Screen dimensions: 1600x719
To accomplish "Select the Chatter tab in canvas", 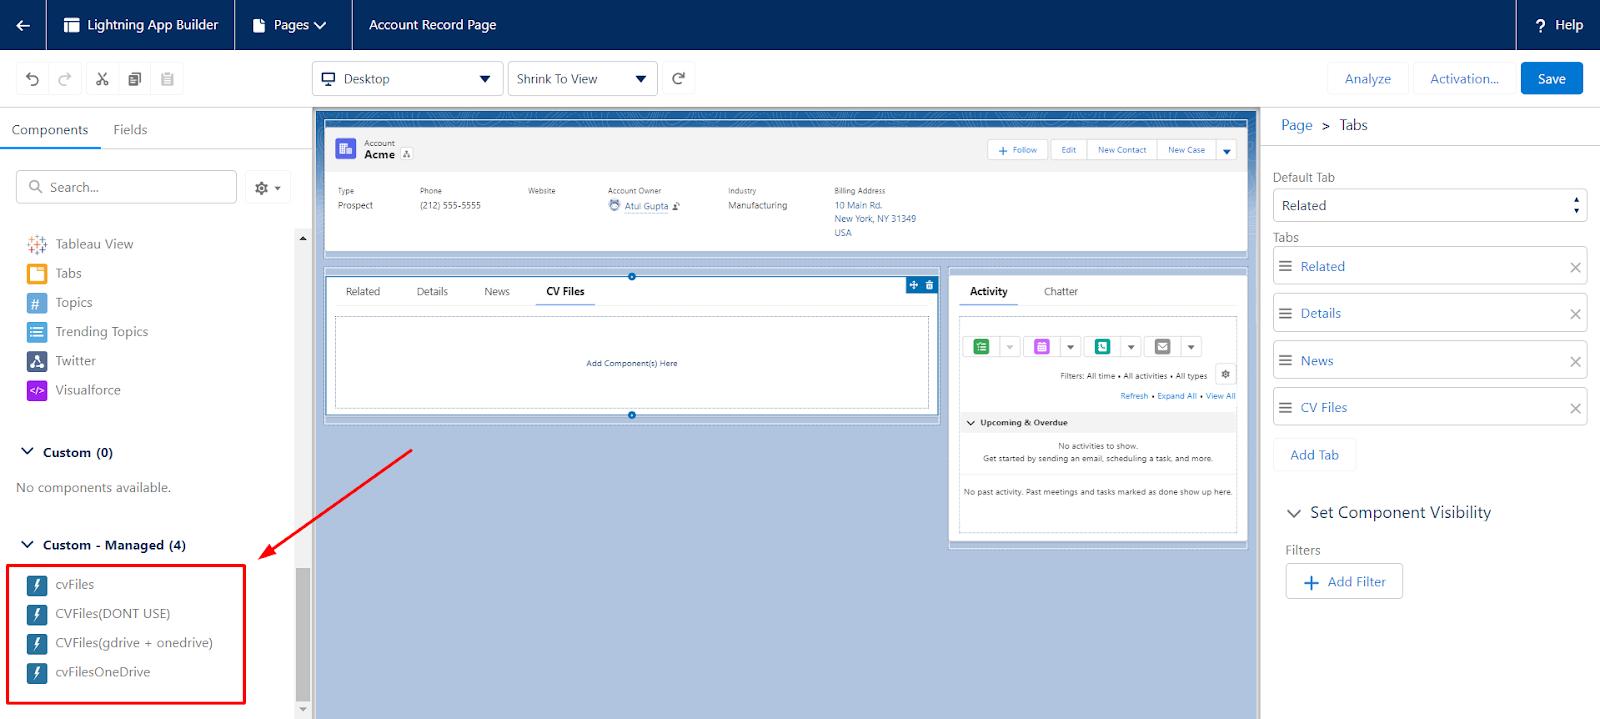I will point(1061,292).
